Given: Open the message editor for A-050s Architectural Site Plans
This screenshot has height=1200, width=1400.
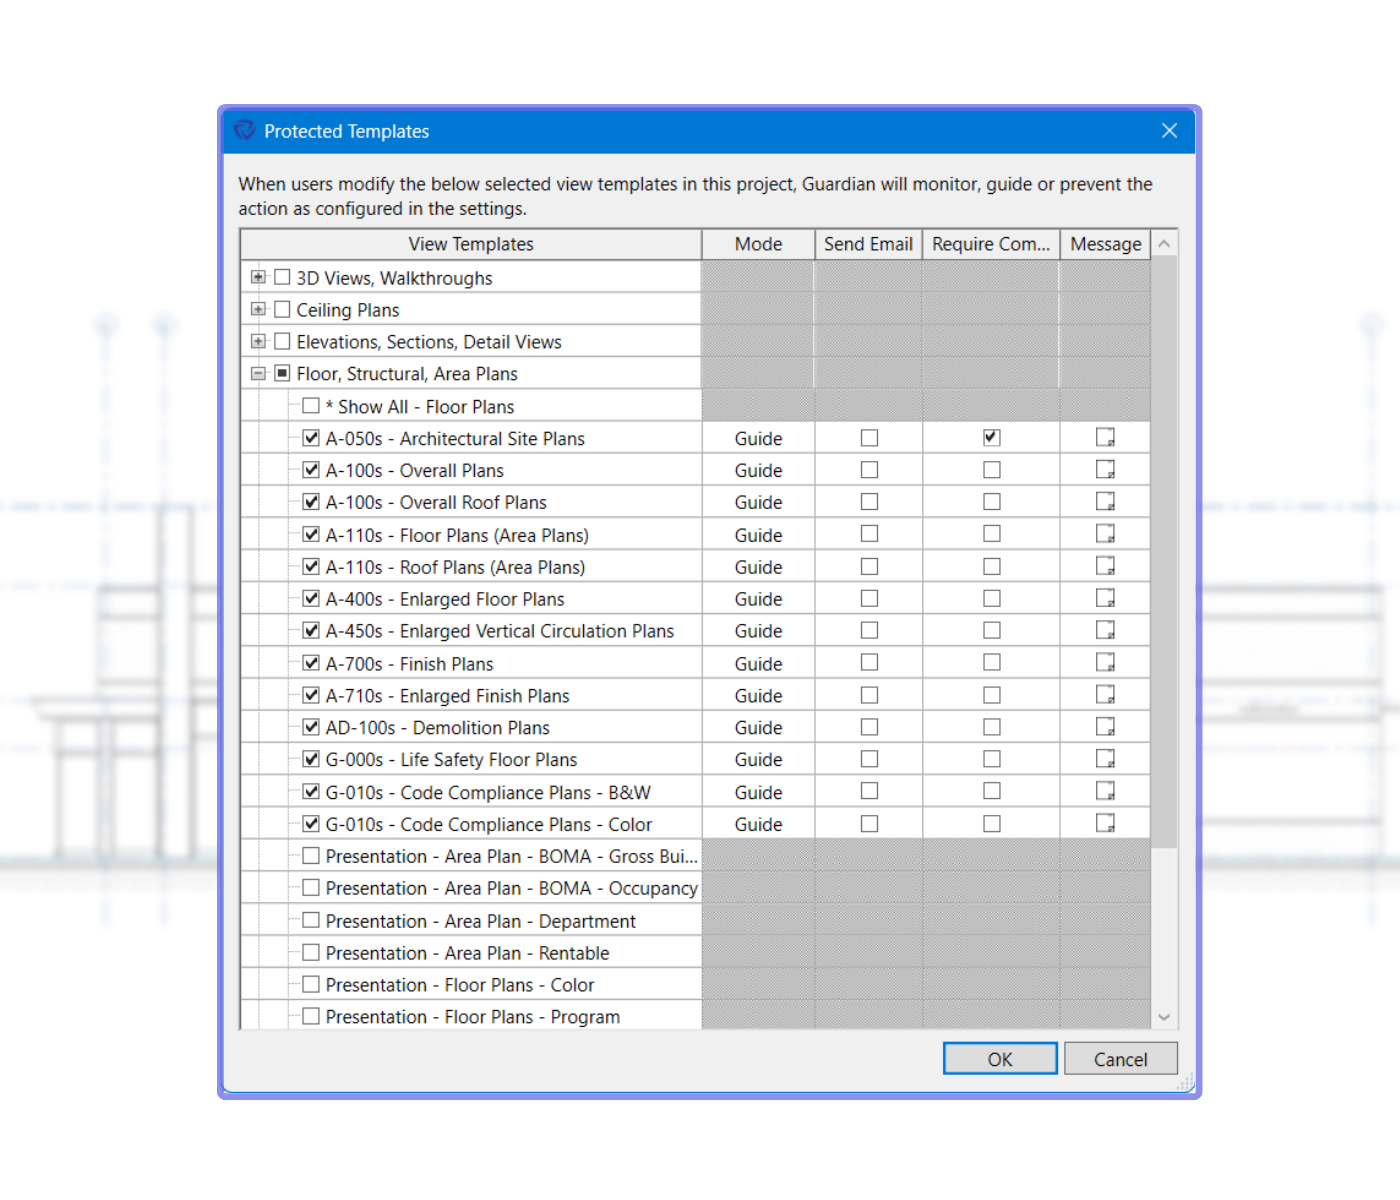Looking at the screenshot, I should point(1105,437).
